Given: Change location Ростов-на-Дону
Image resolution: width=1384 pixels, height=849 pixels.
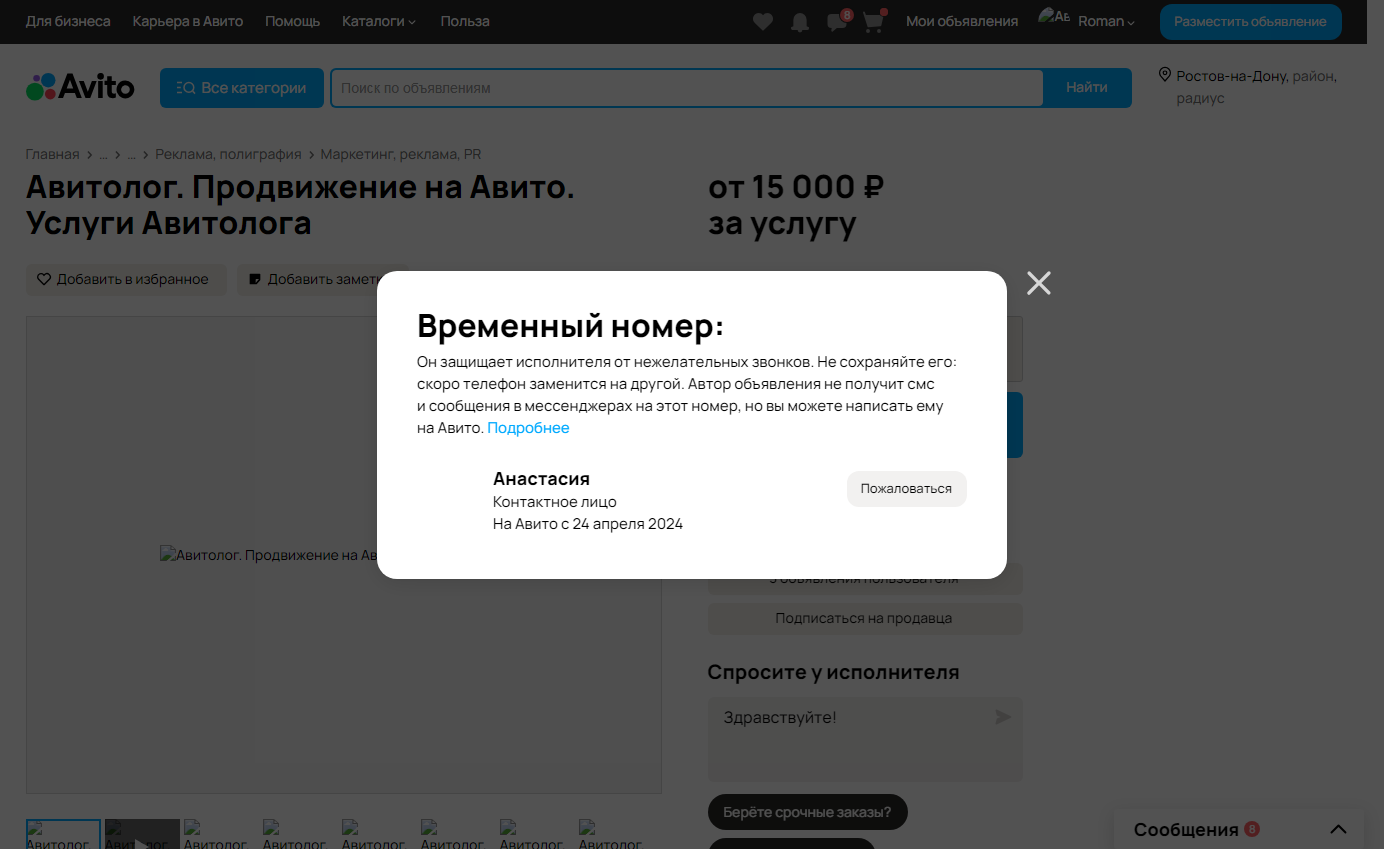Looking at the screenshot, I should (1230, 75).
